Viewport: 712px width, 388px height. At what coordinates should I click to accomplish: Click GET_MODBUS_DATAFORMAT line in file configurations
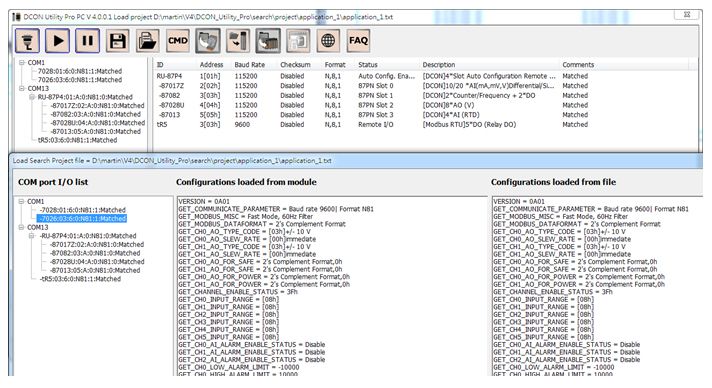(x=577, y=224)
